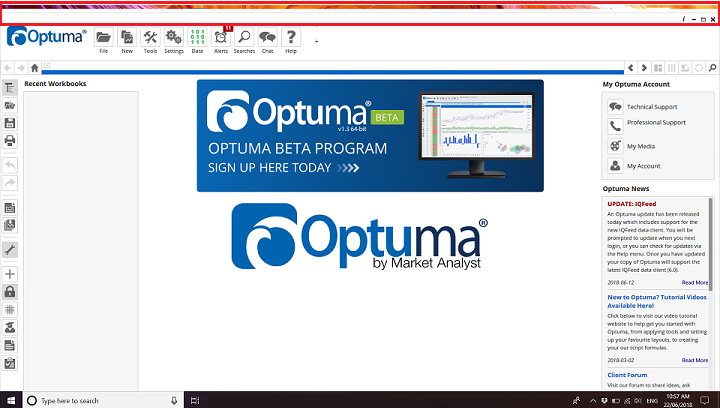This screenshot has width=720, height=408.
Task: Click the My Media film reel icon
Action: (615, 146)
